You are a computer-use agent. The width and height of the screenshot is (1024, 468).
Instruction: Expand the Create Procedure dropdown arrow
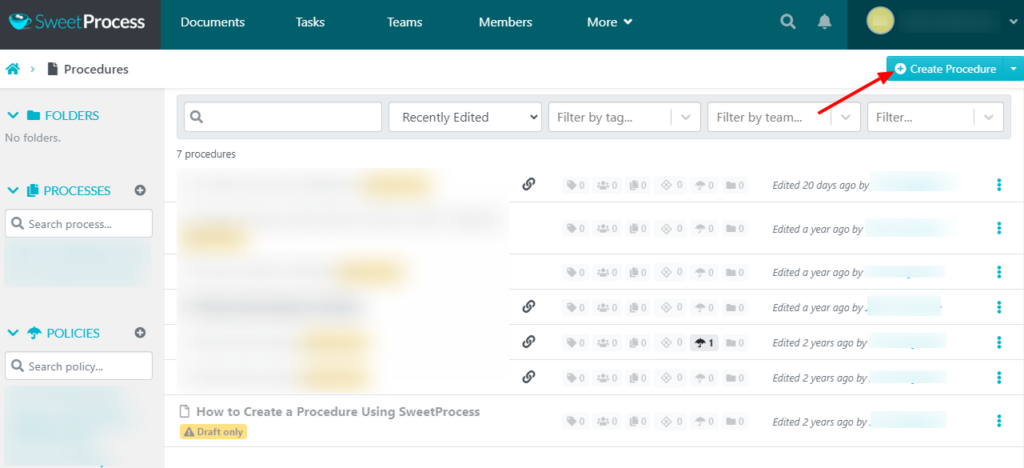pos(1013,69)
